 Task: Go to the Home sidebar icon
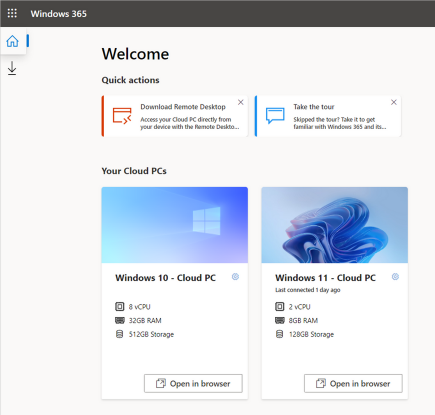(x=13, y=41)
